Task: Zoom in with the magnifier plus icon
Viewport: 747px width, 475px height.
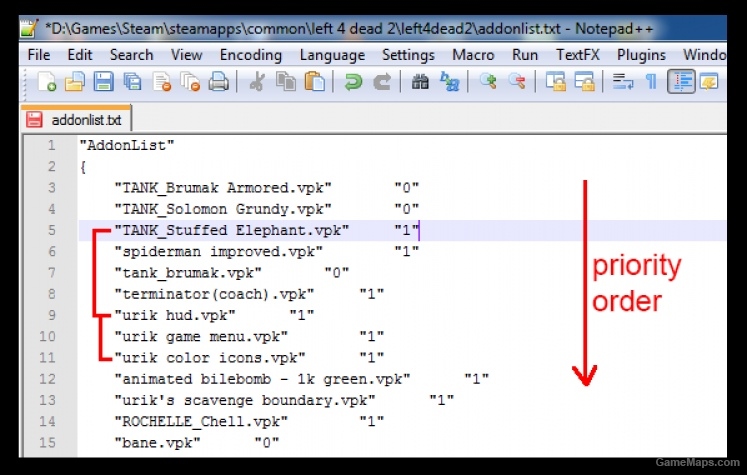Action: point(488,81)
